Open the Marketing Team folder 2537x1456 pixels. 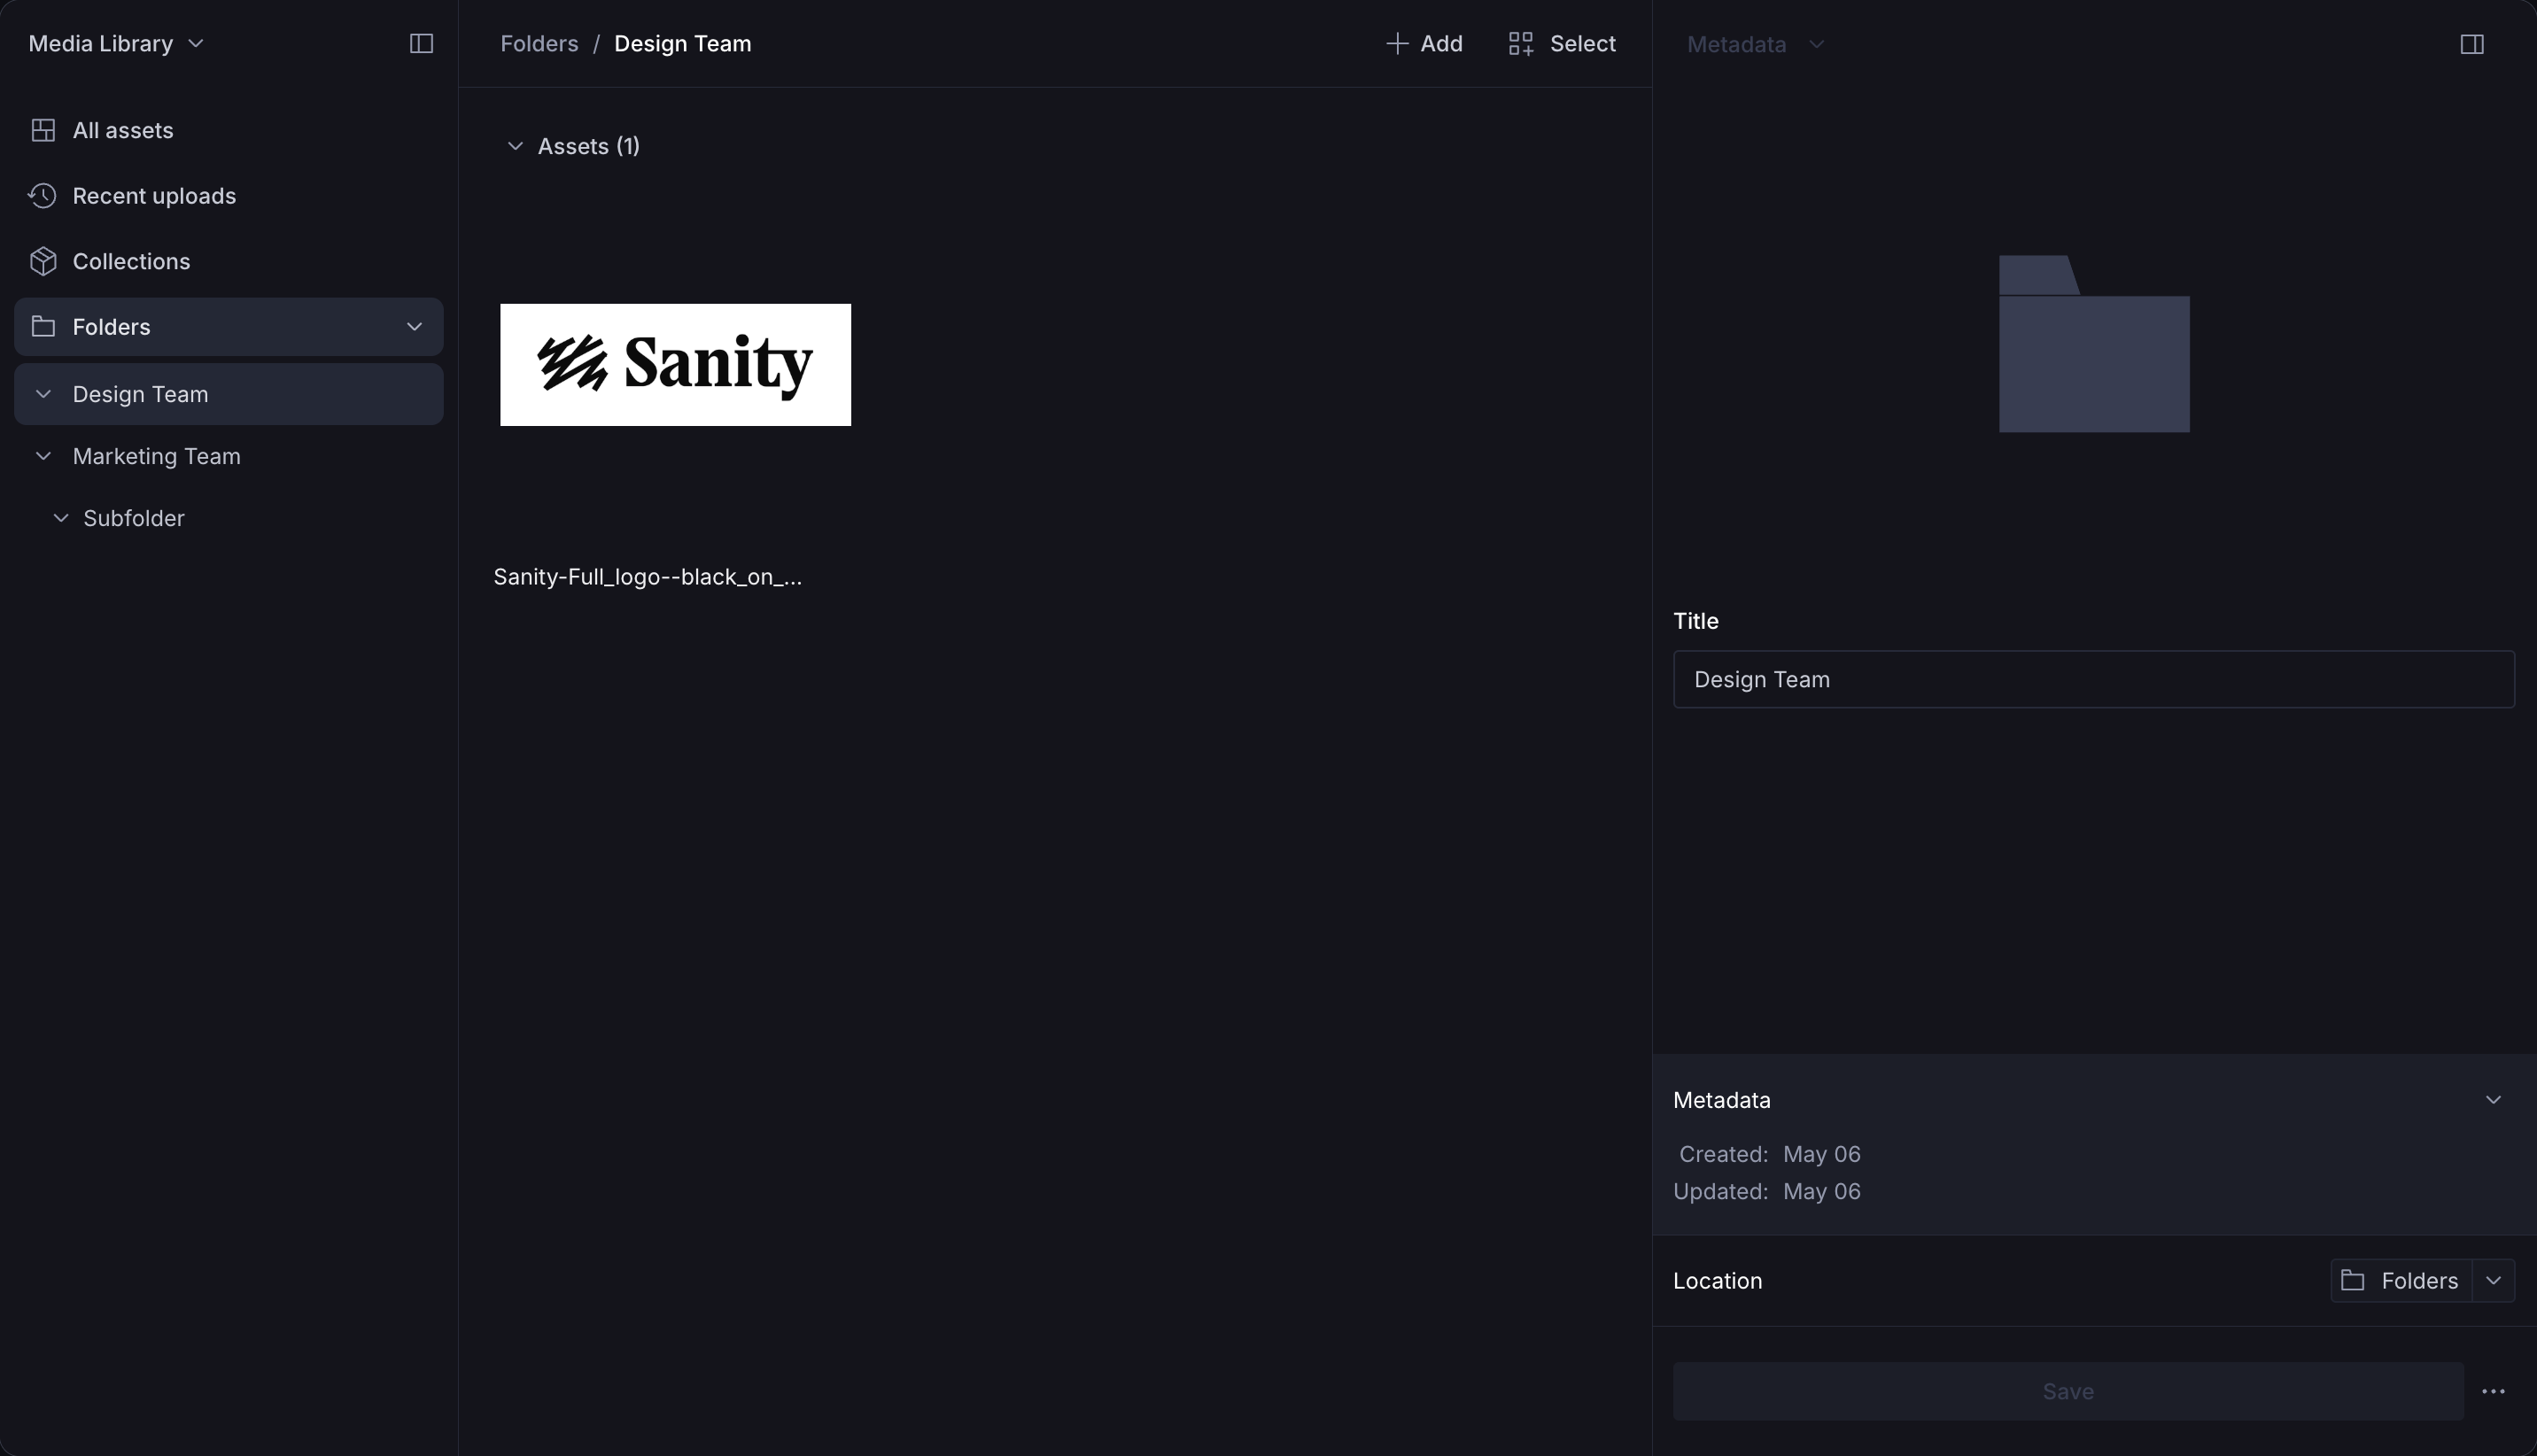156,456
